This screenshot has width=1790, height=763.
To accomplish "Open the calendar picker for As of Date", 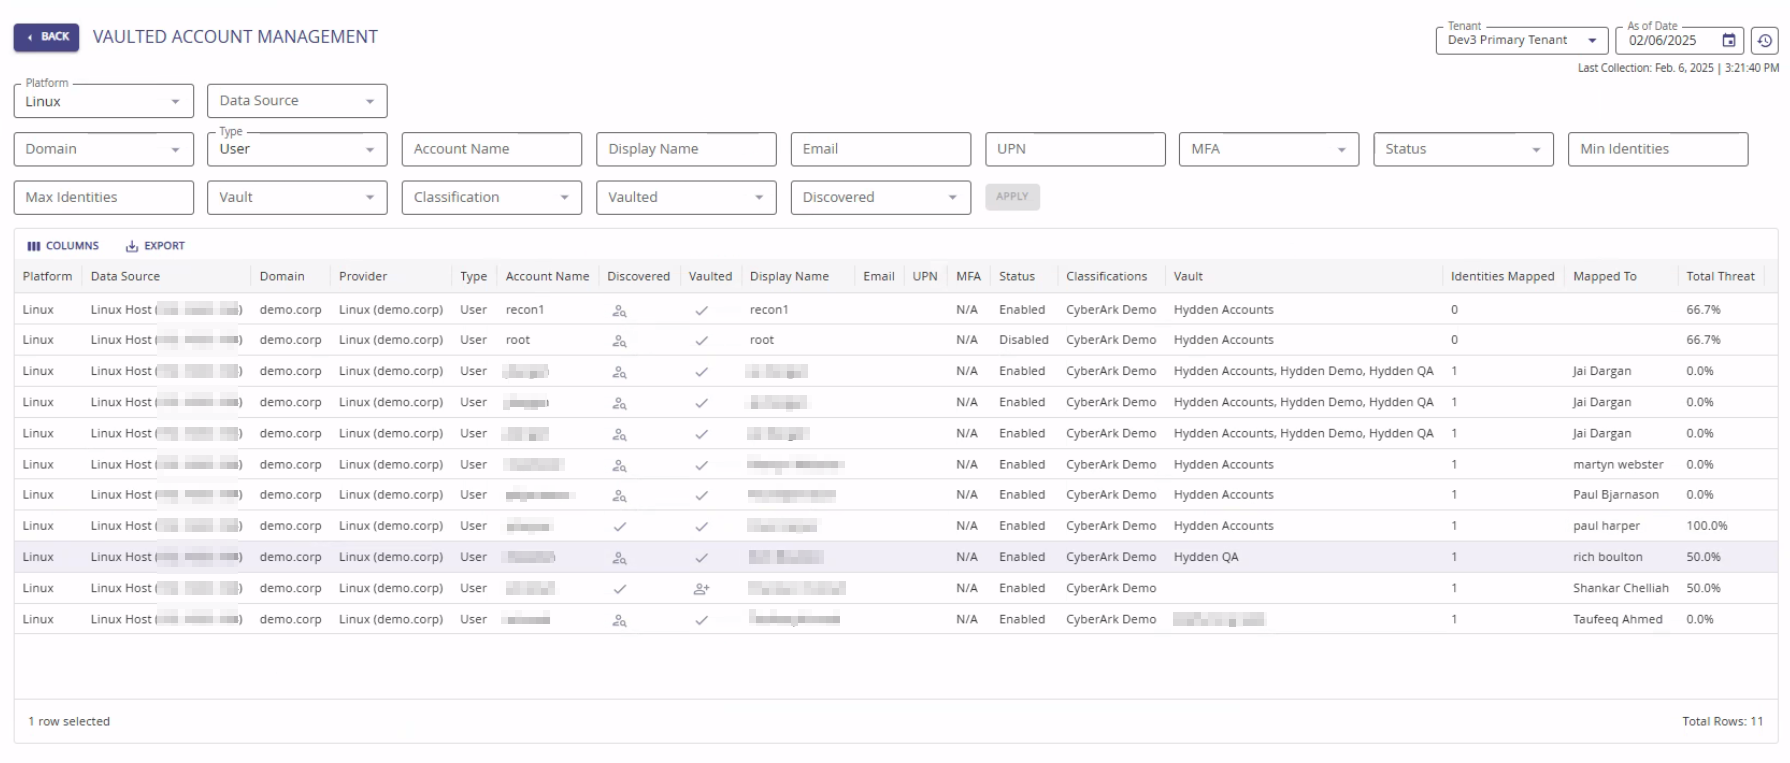I will pyautogui.click(x=1728, y=41).
